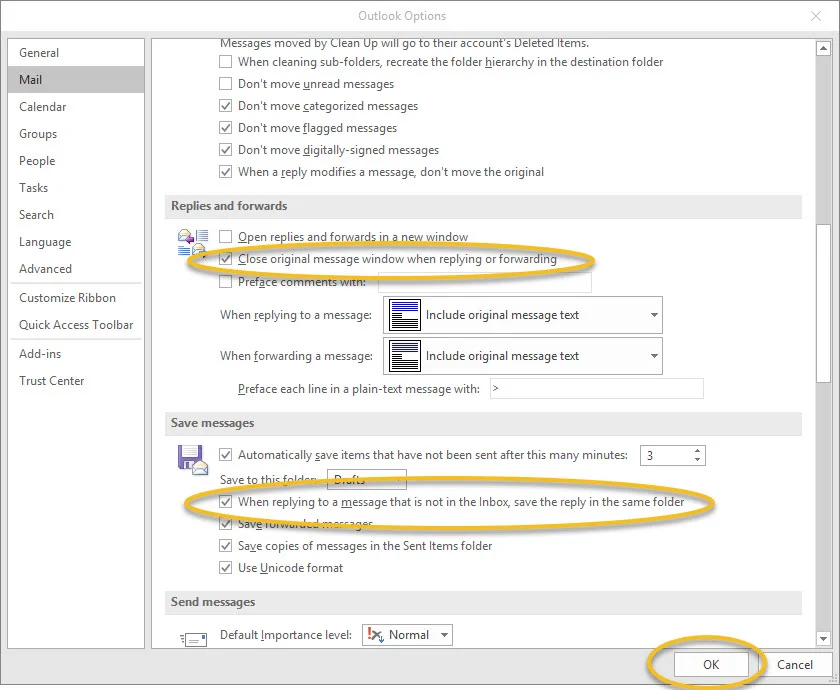Enable Preface comments with option
Image resolution: width=840 pixels, height=690 pixels.
pyautogui.click(x=226, y=282)
